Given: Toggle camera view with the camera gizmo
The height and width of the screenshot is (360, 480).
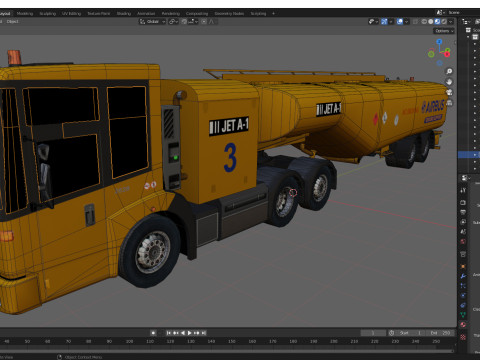Looking at the screenshot, I should point(449,92).
